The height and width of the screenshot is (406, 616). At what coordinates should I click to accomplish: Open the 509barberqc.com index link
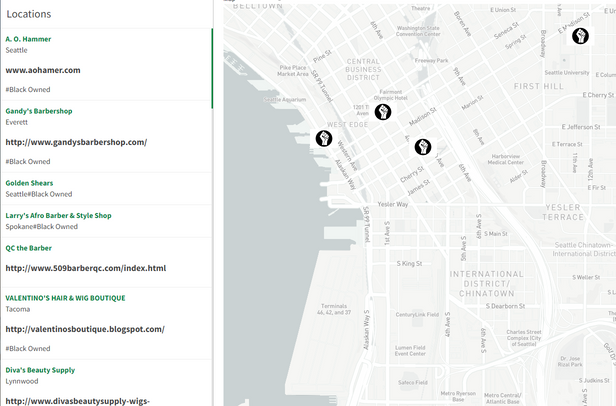click(x=85, y=268)
